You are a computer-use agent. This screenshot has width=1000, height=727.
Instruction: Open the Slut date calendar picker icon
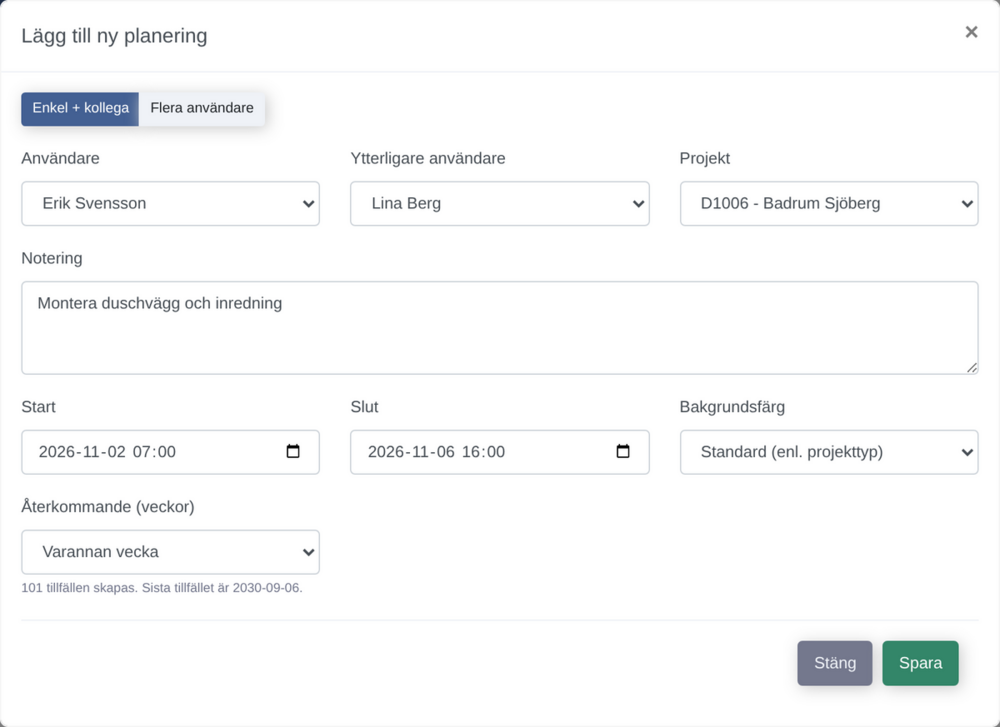(622, 452)
